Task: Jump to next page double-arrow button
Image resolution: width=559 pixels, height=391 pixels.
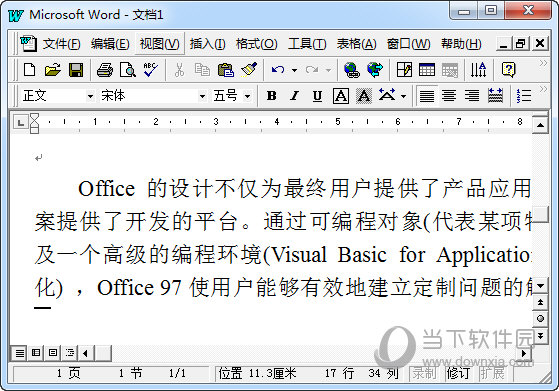Action: pyautogui.click(x=540, y=335)
